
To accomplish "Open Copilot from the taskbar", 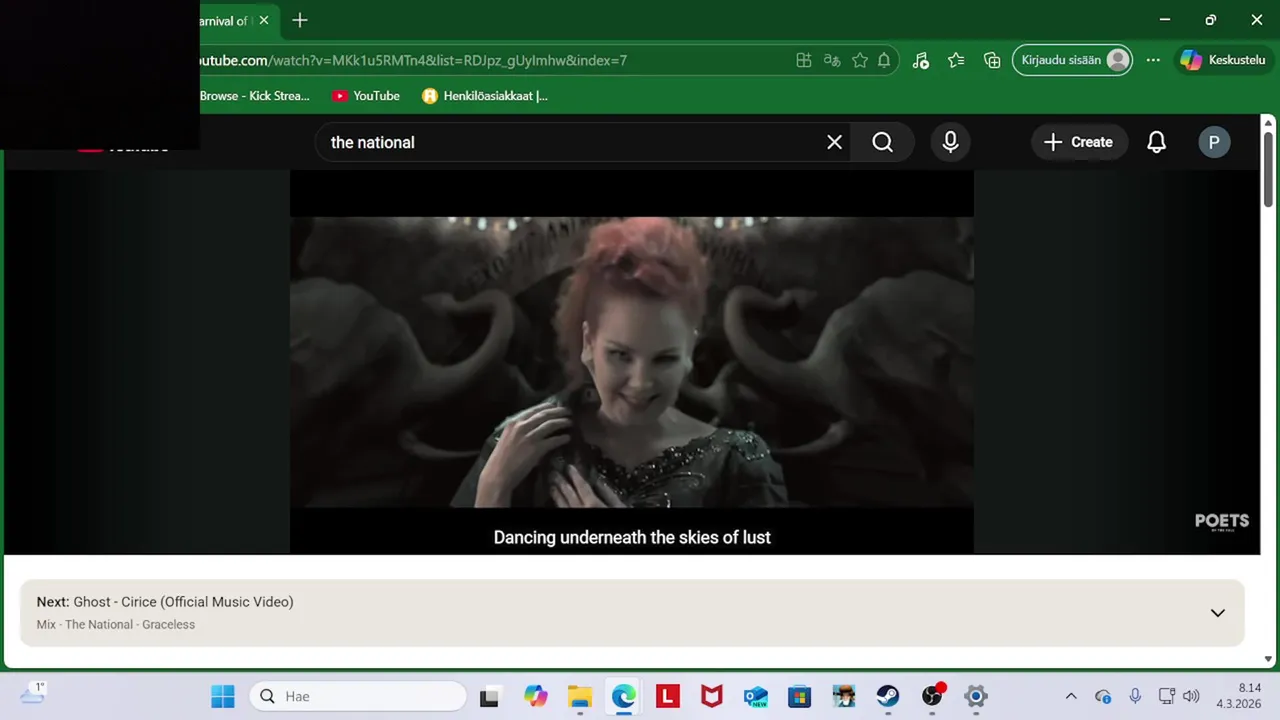I will coord(536,696).
